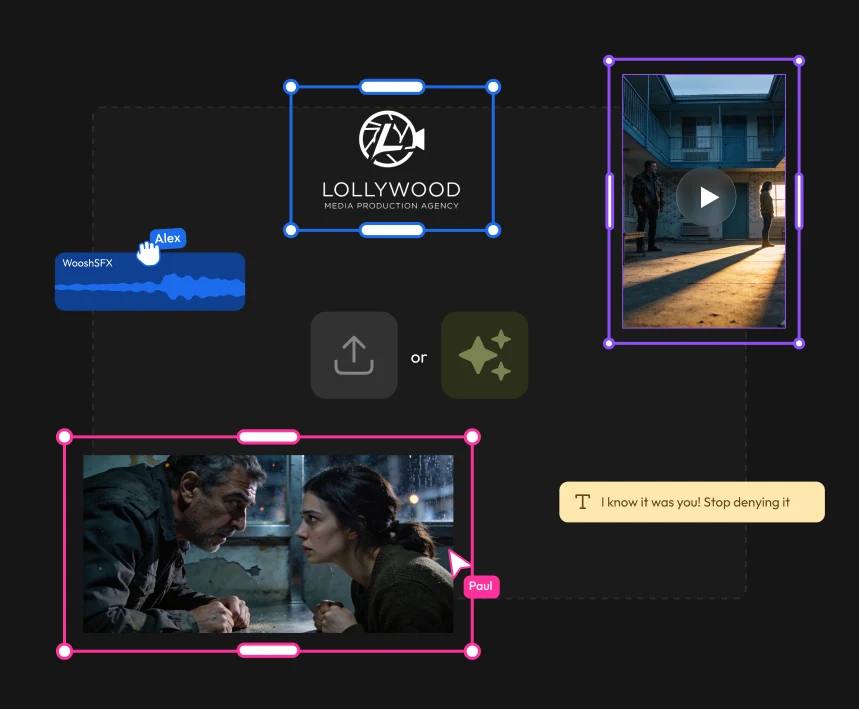Click the top-left pink handle of image frame
The width and height of the screenshot is (859, 709).
point(65,437)
